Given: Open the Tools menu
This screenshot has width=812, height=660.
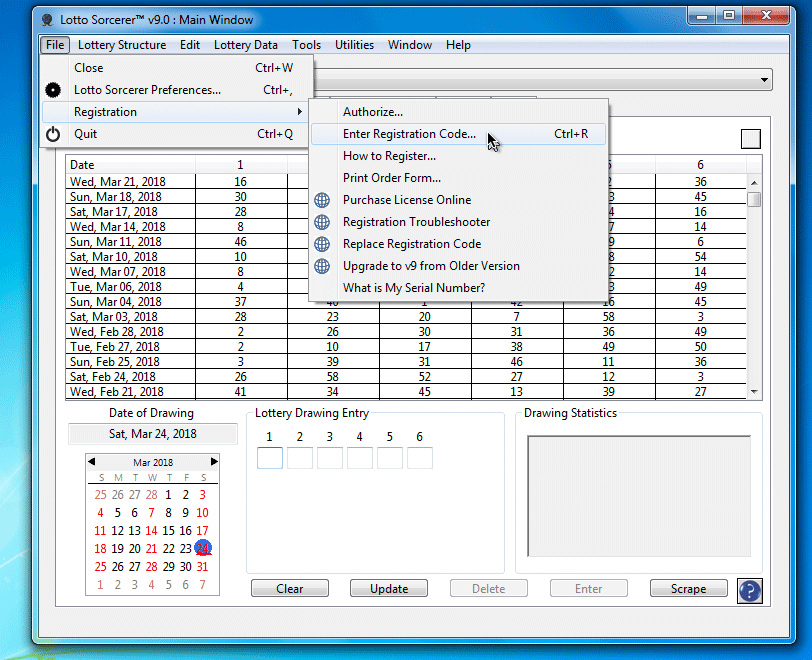Looking at the screenshot, I should [307, 45].
